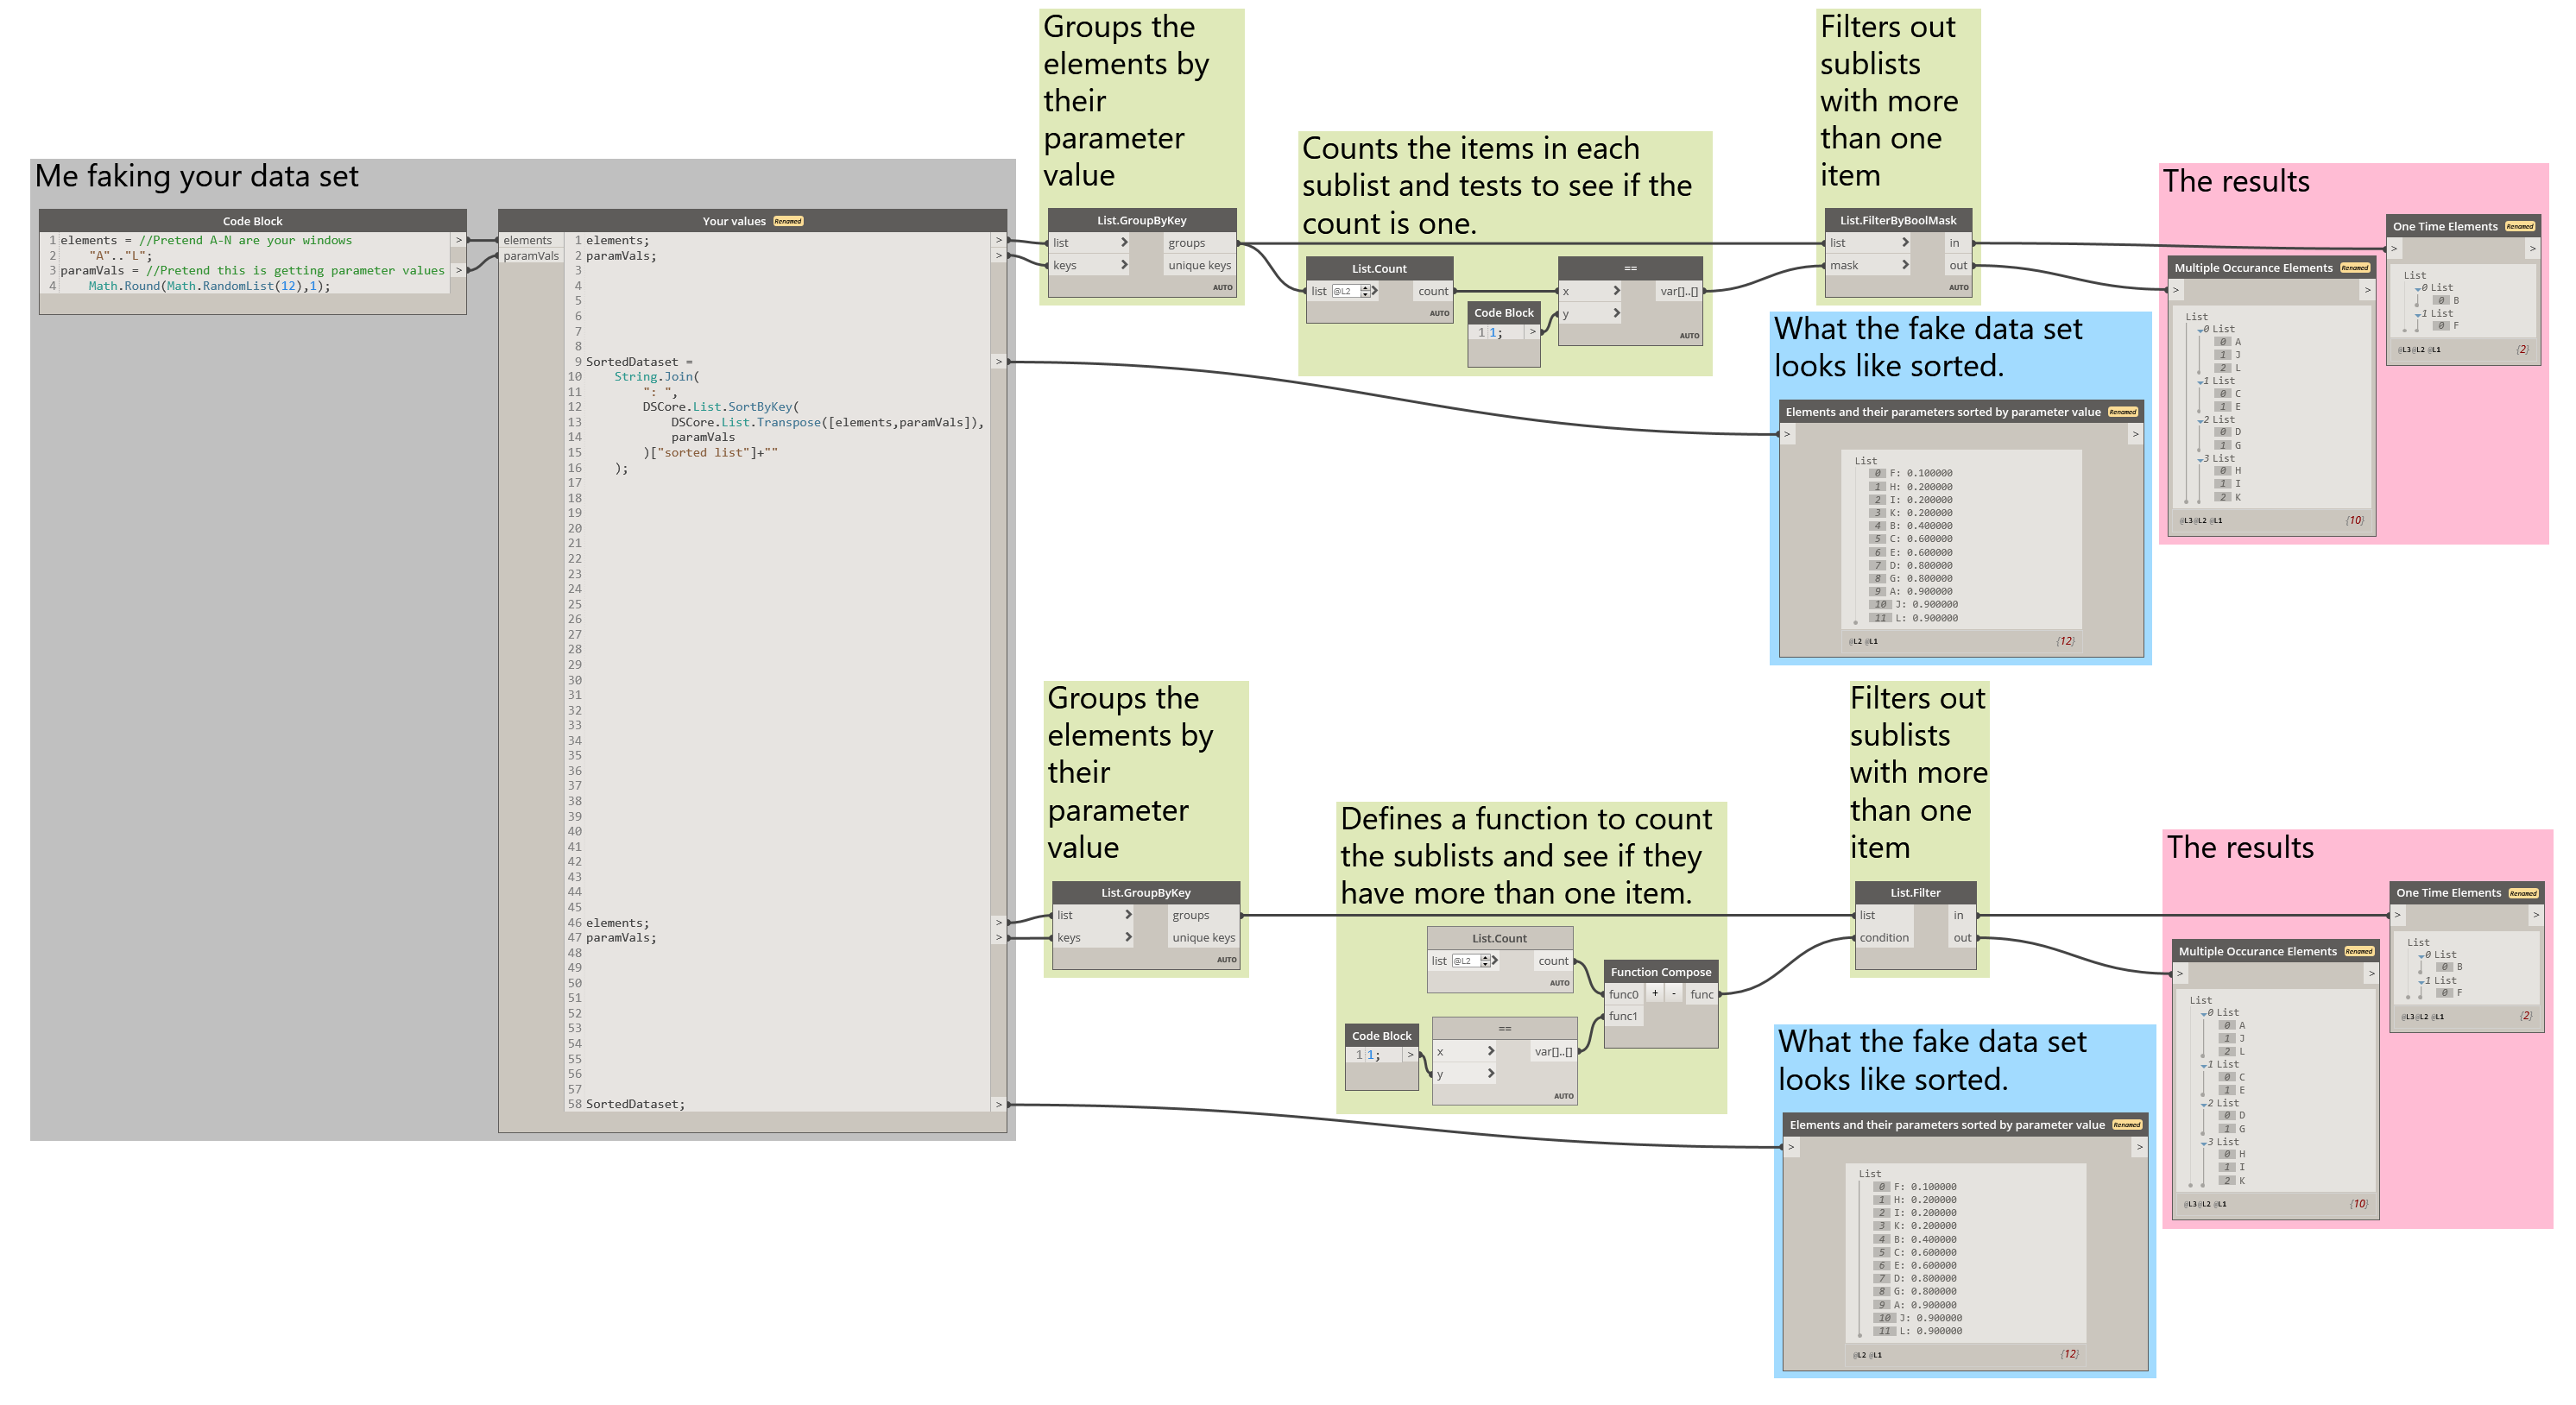Viewport: 2576px width, 1405px height.
Task: Click the condition input port on List.Filter
Action: pyautogui.click(x=1884, y=937)
